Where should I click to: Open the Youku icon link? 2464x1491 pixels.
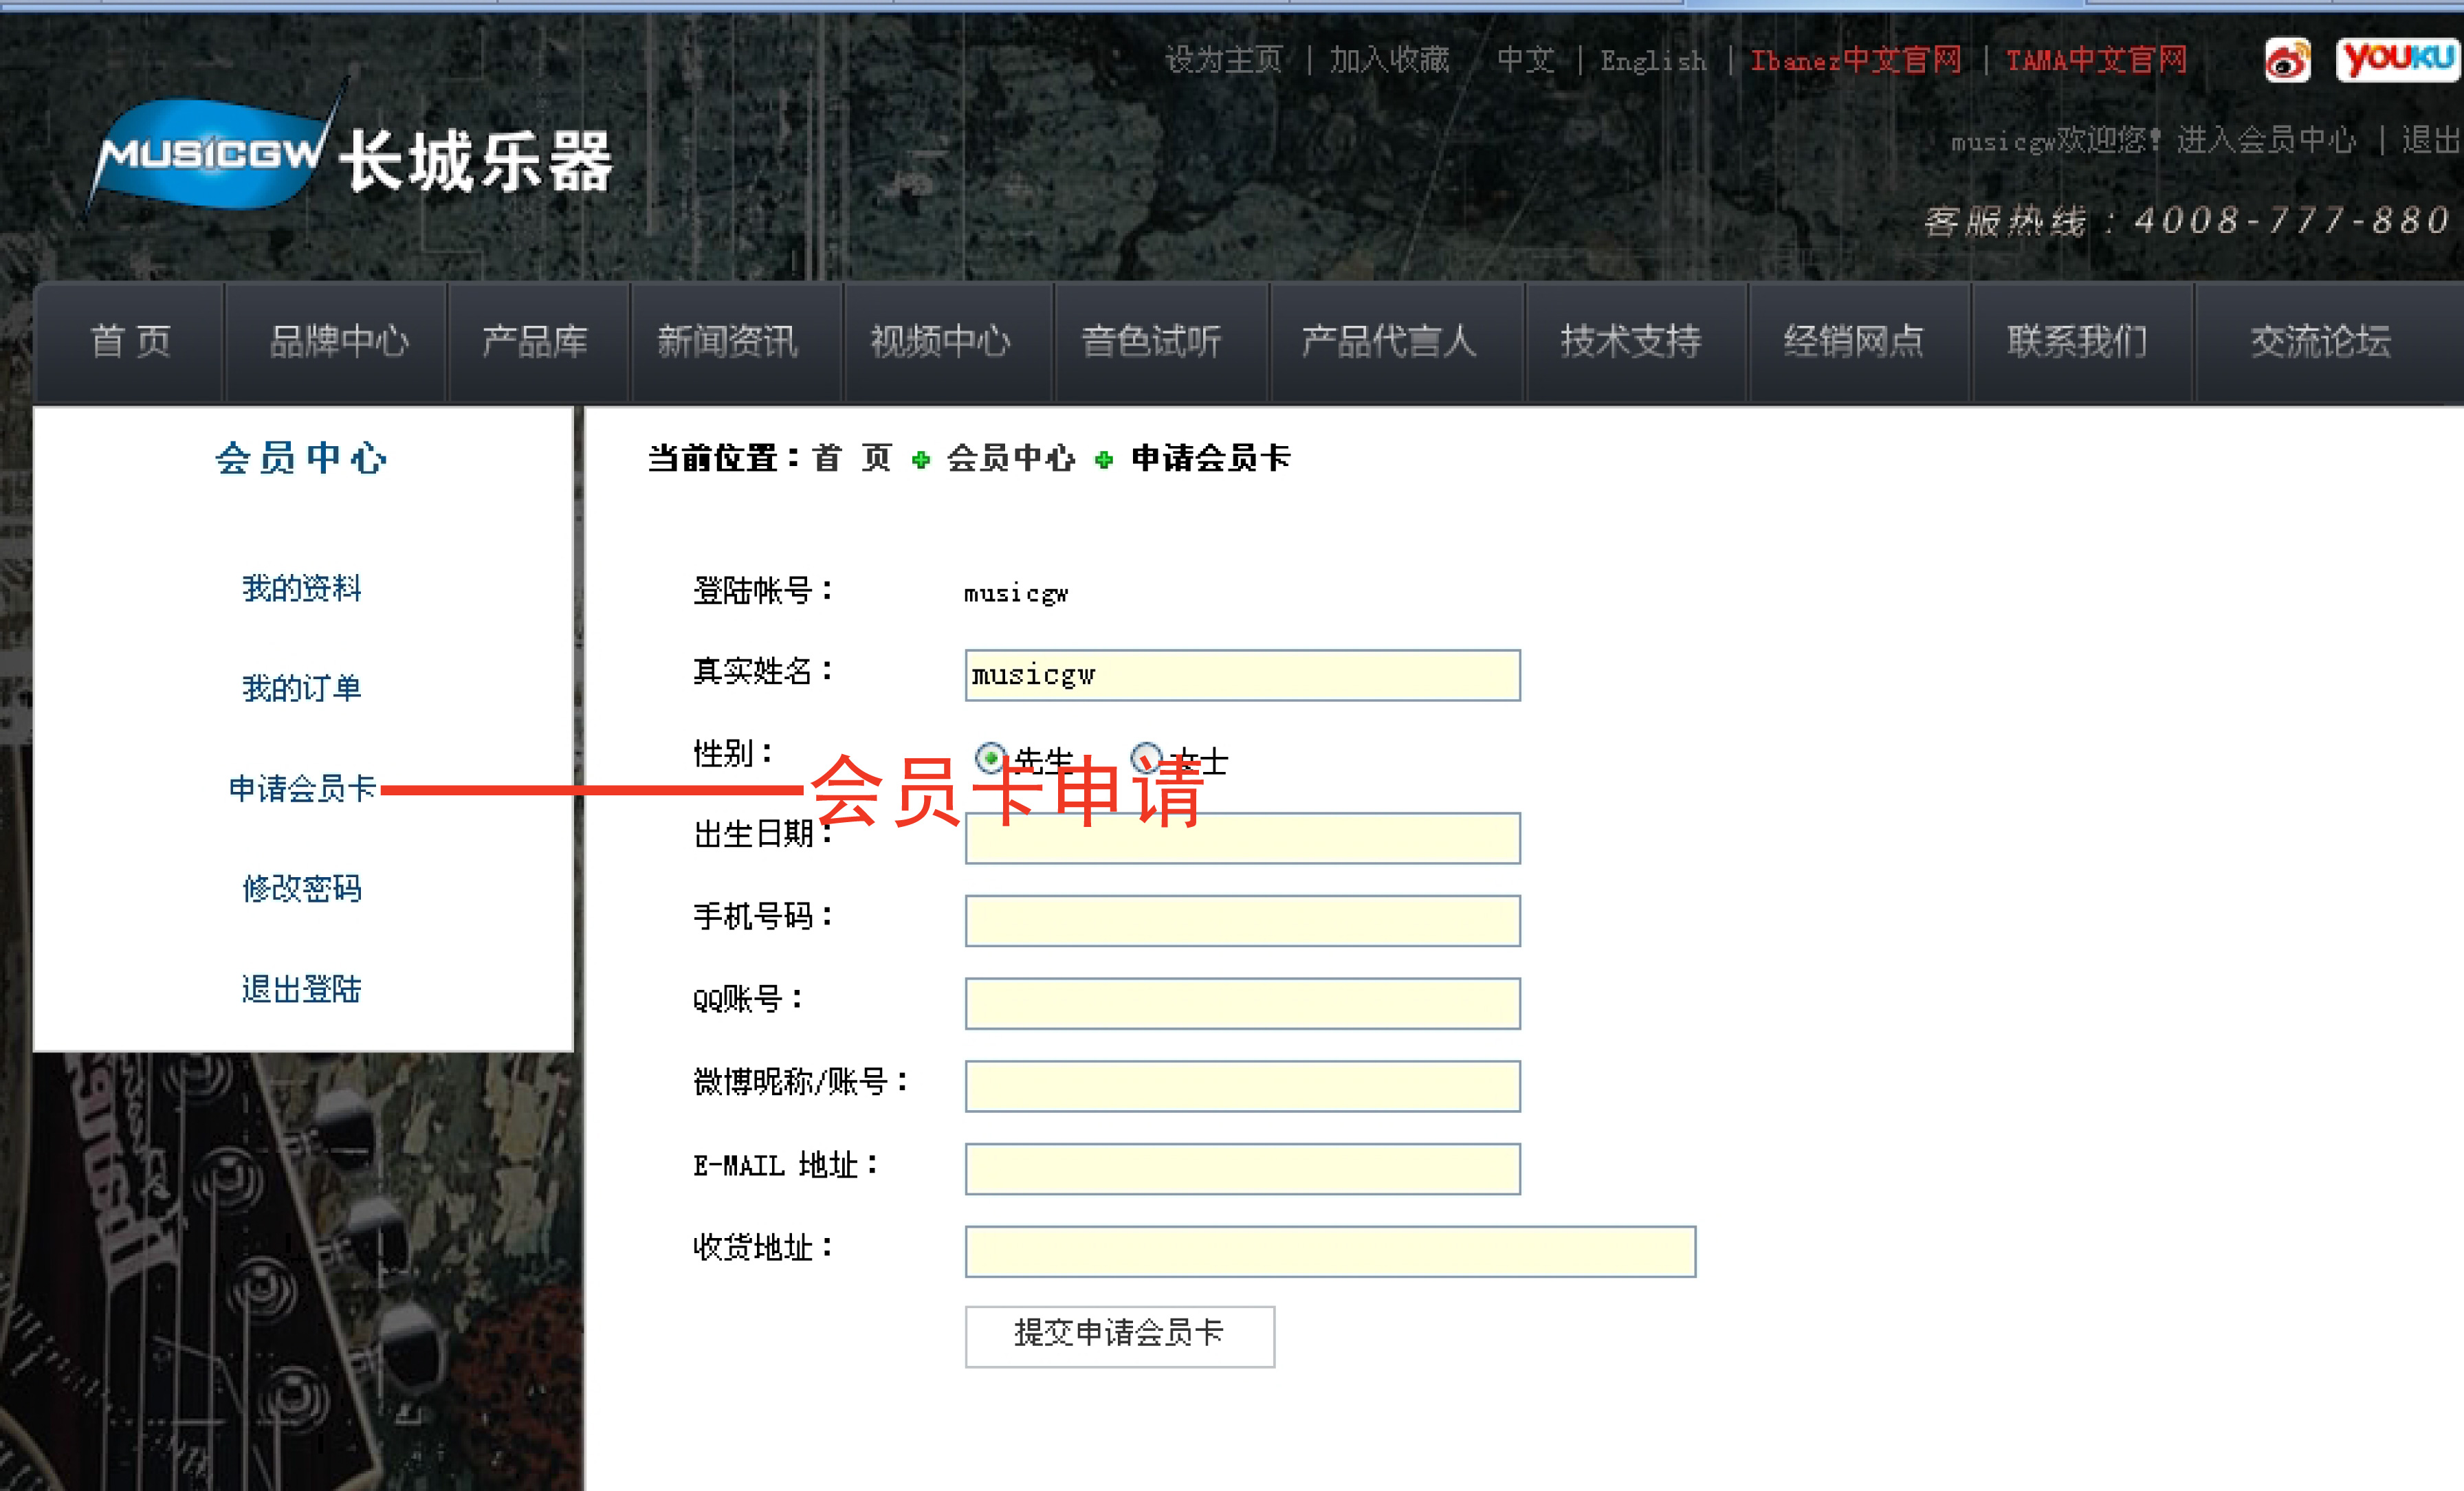2397,59
